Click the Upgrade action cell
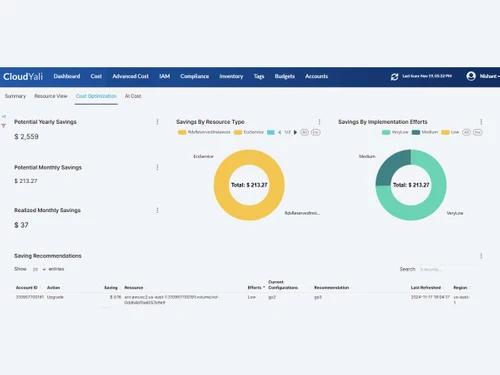Viewport: 500px width, 375px height. (55, 297)
